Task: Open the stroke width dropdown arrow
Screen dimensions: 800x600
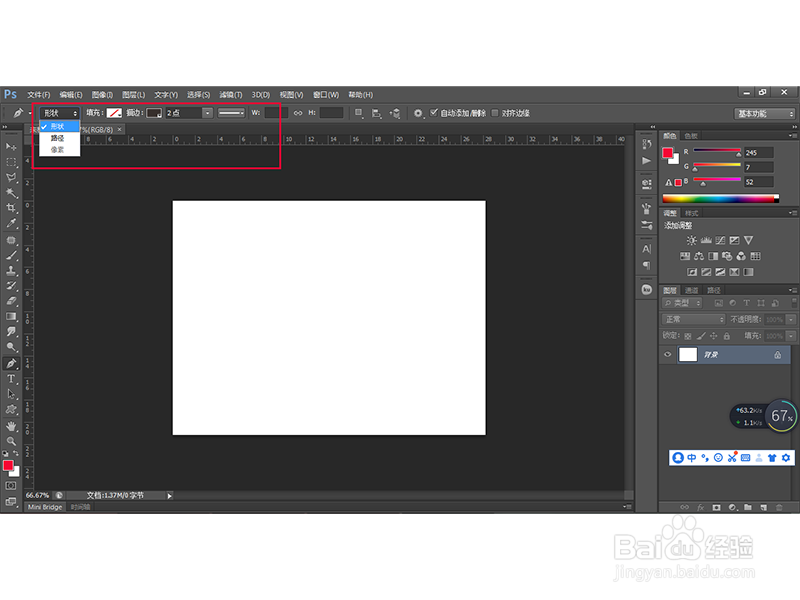Action: pos(207,113)
